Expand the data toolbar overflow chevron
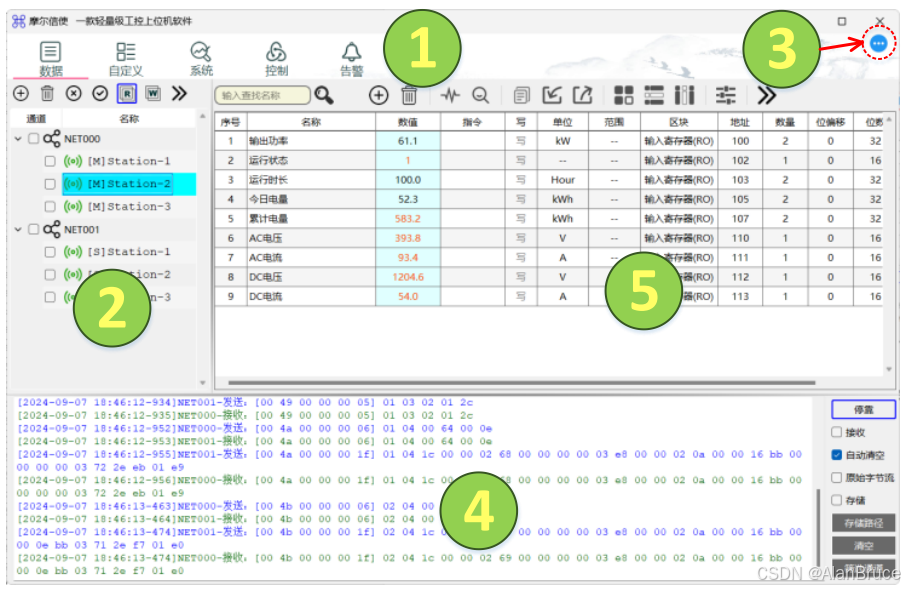The width and height of the screenshot is (905, 589). 766,95
